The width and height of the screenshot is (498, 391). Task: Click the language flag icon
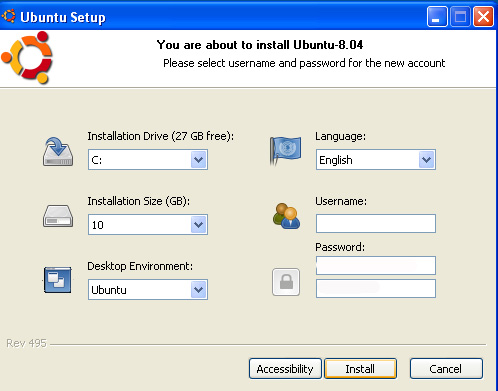pos(285,150)
